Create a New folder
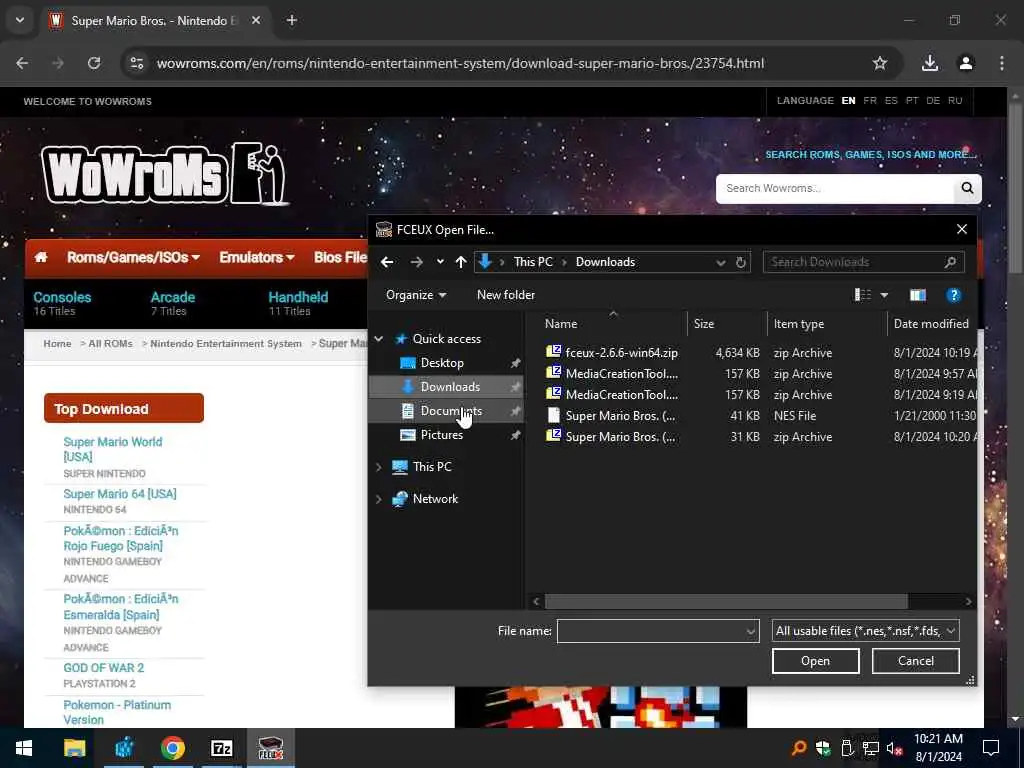Image resolution: width=1024 pixels, height=768 pixels. click(x=506, y=295)
